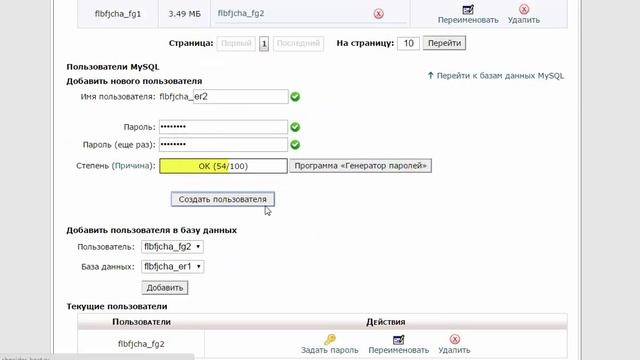
Task: Focus the Пароль input field
Action: pos(223,127)
